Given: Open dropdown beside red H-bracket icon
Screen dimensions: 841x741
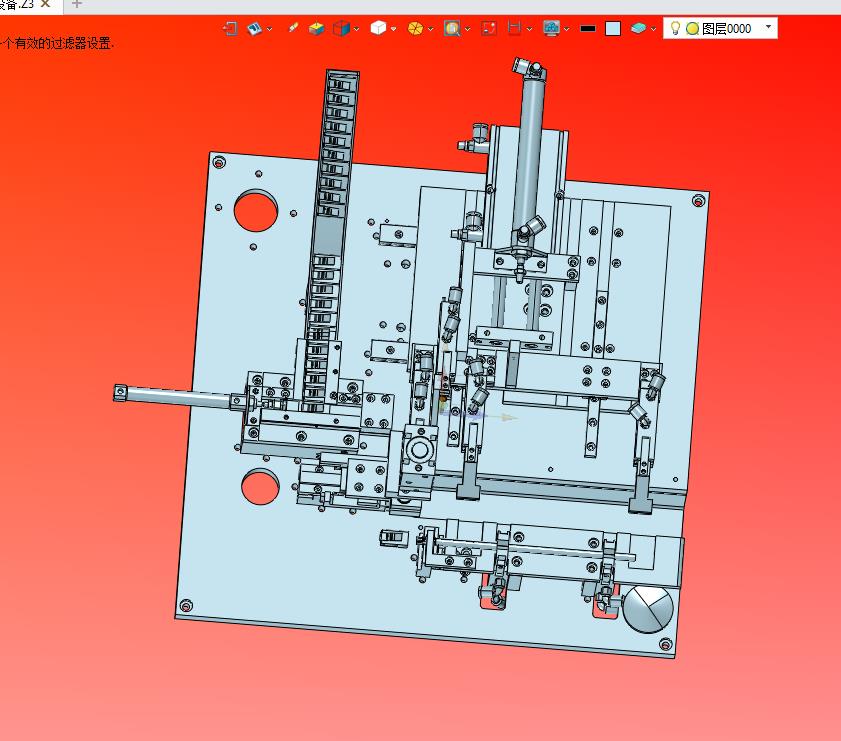Looking at the screenshot, I should click(x=529, y=29).
